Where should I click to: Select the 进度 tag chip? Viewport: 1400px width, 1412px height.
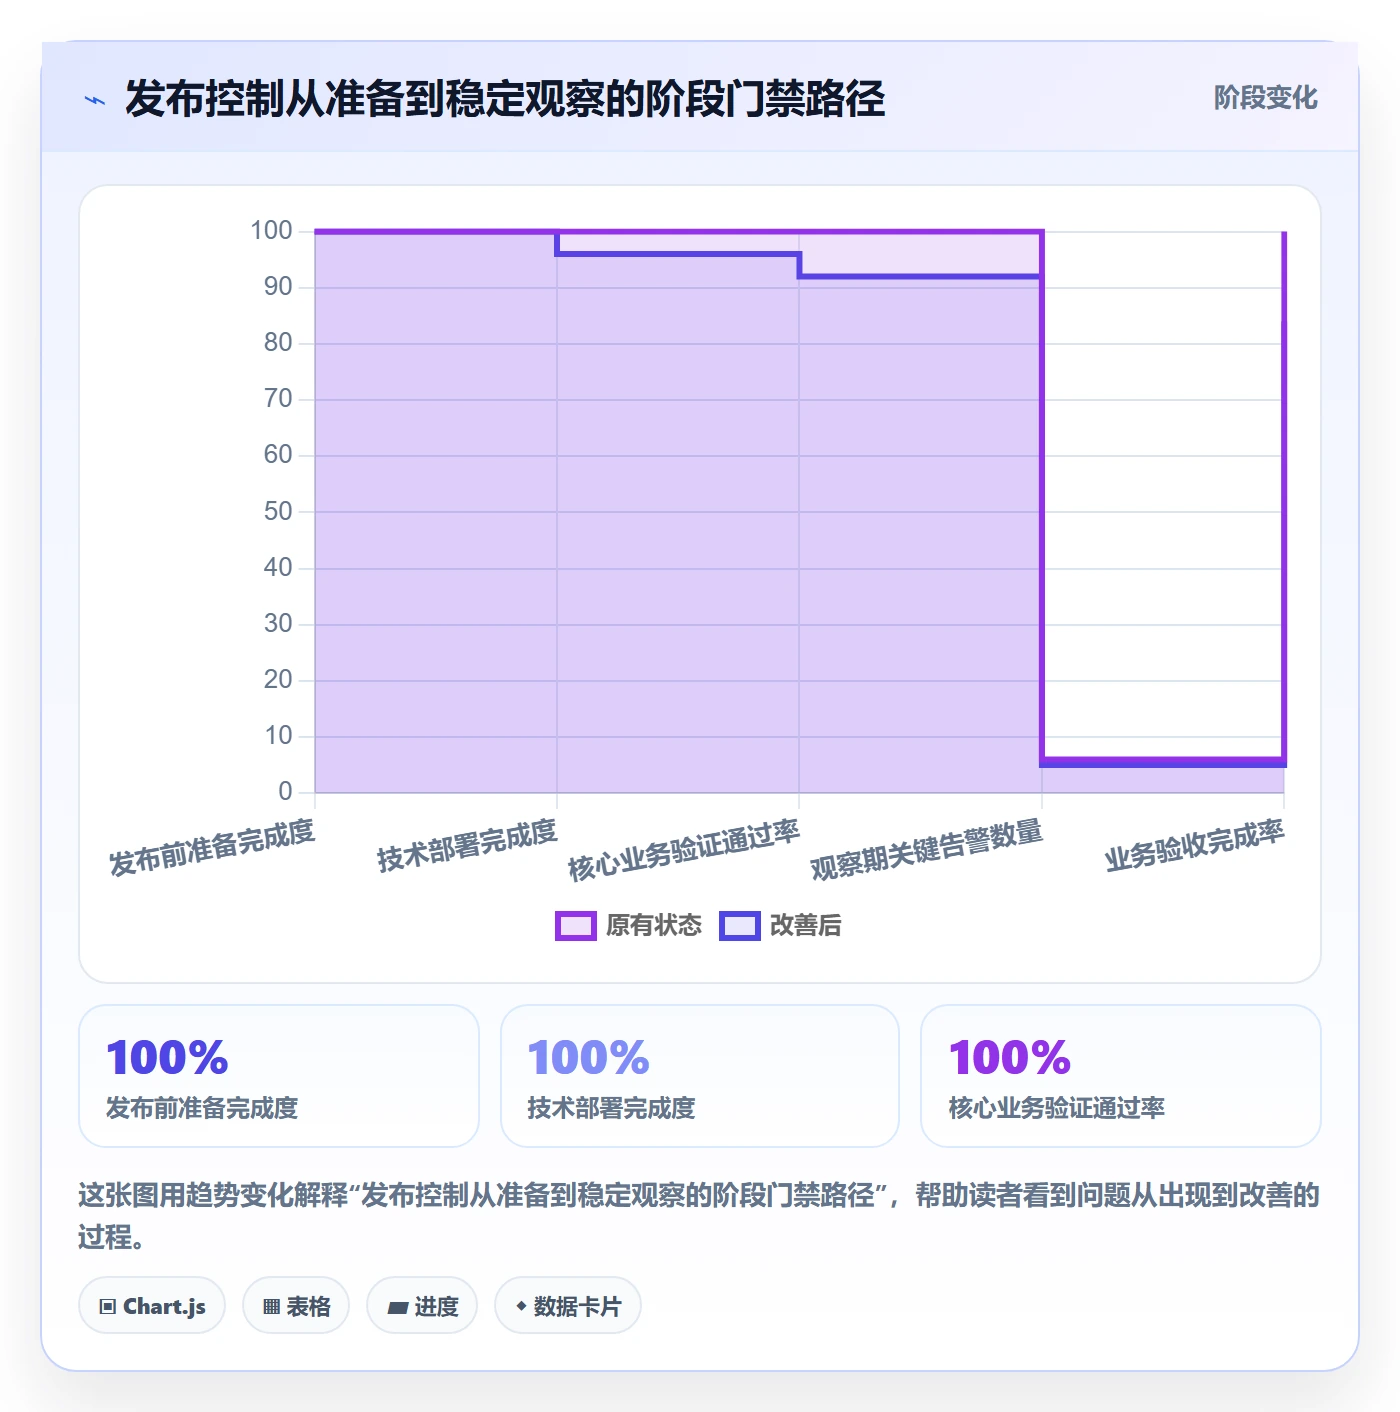(x=422, y=1306)
